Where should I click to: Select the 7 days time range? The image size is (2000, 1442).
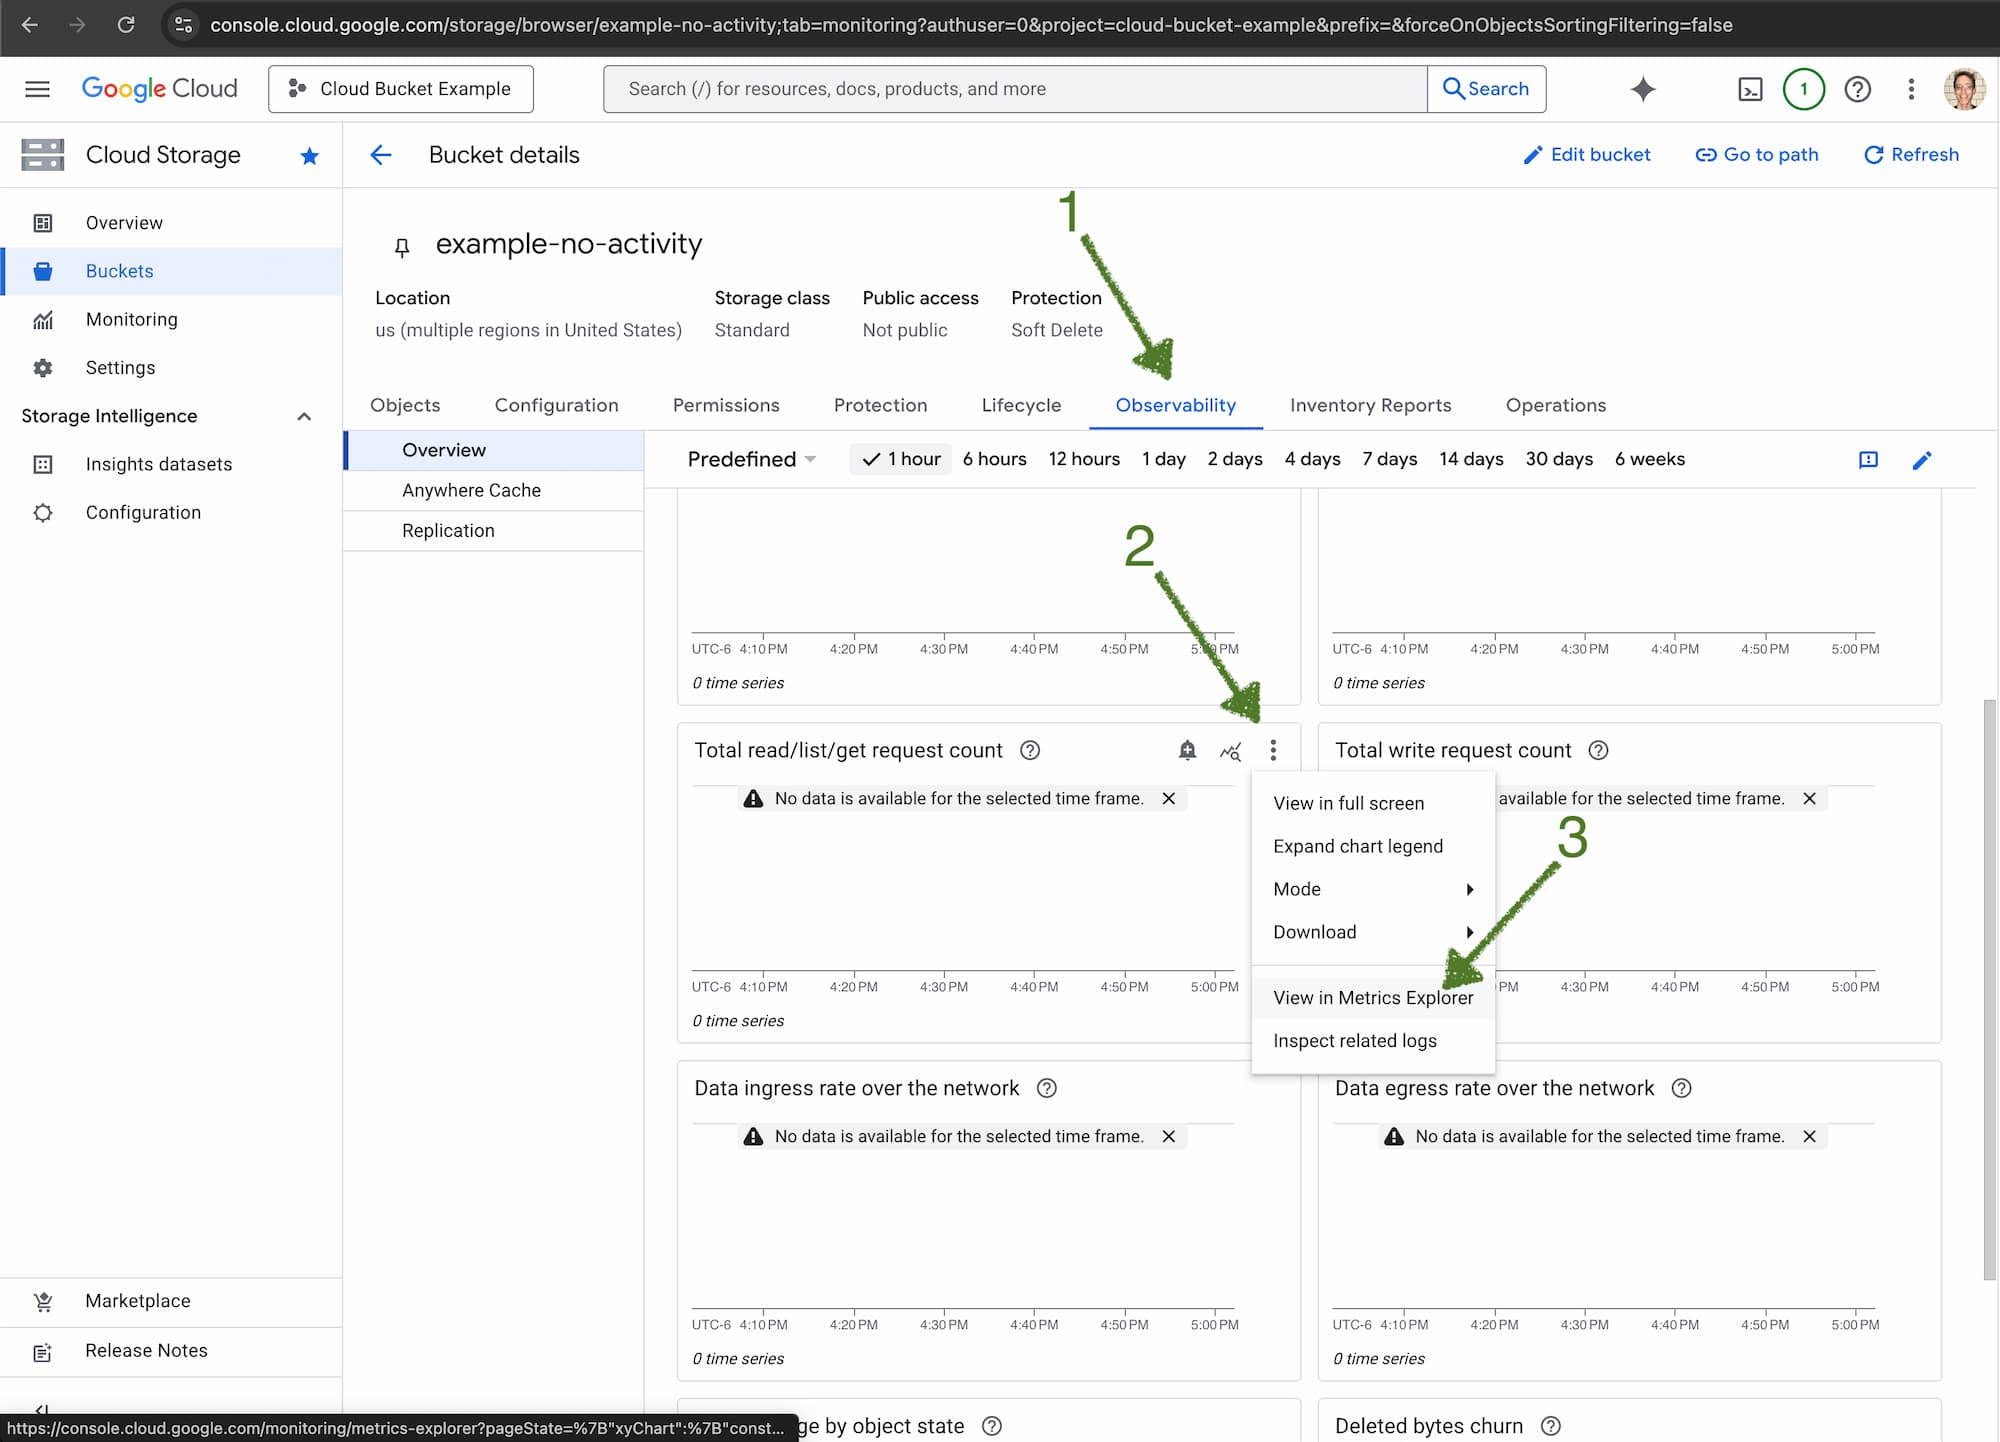click(x=1389, y=459)
